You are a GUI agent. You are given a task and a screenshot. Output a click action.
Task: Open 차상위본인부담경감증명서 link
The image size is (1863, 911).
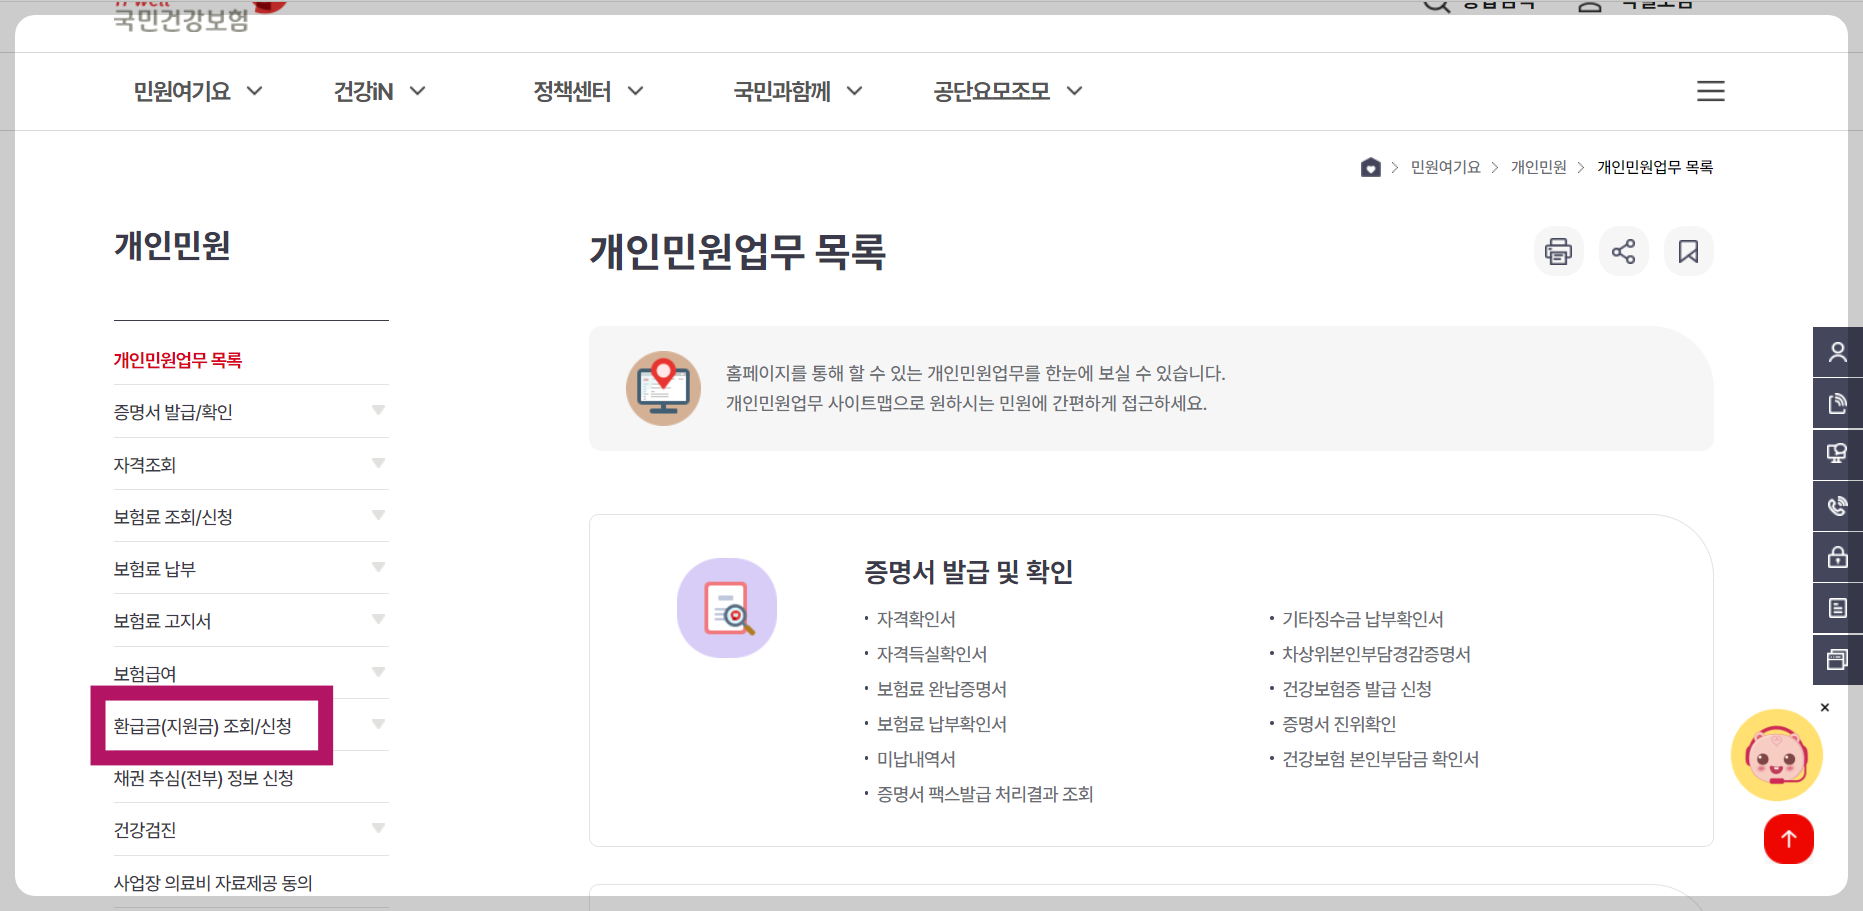click(1377, 654)
